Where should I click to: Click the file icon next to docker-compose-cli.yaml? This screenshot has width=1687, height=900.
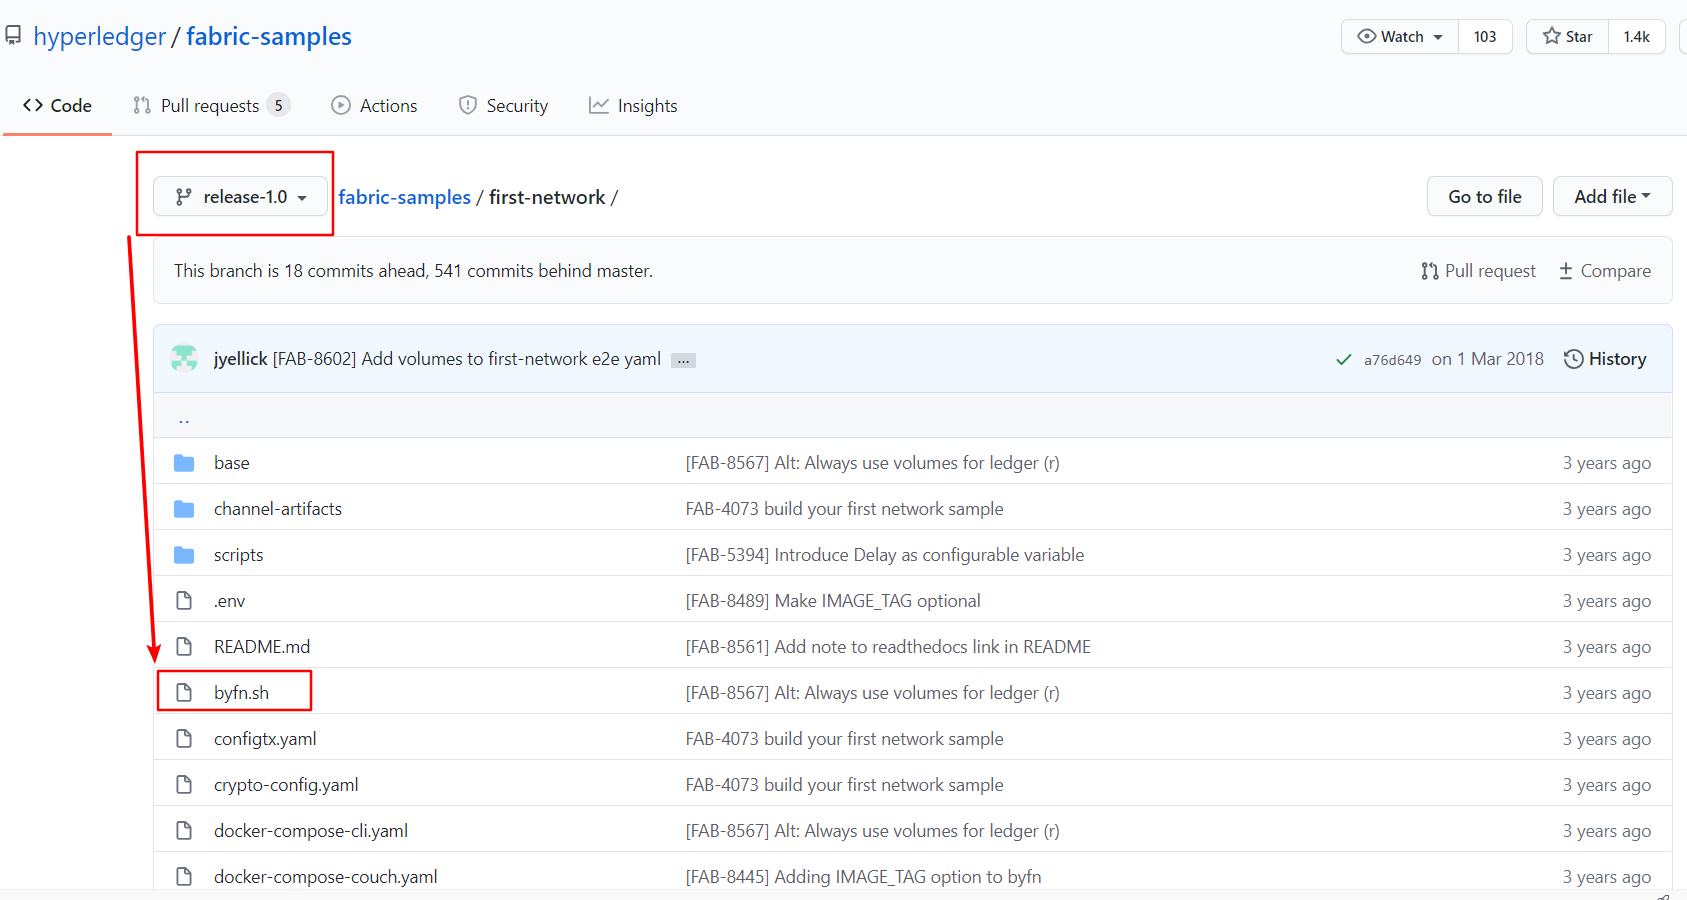pos(184,831)
